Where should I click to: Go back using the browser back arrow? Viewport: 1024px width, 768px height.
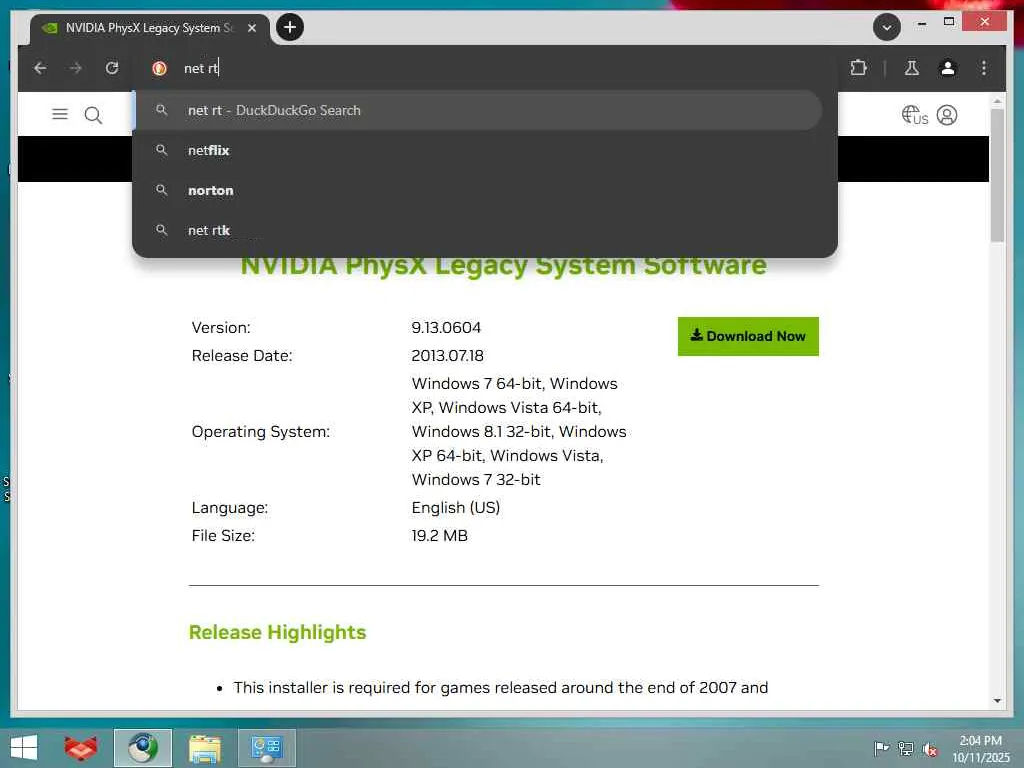click(x=40, y=68)
